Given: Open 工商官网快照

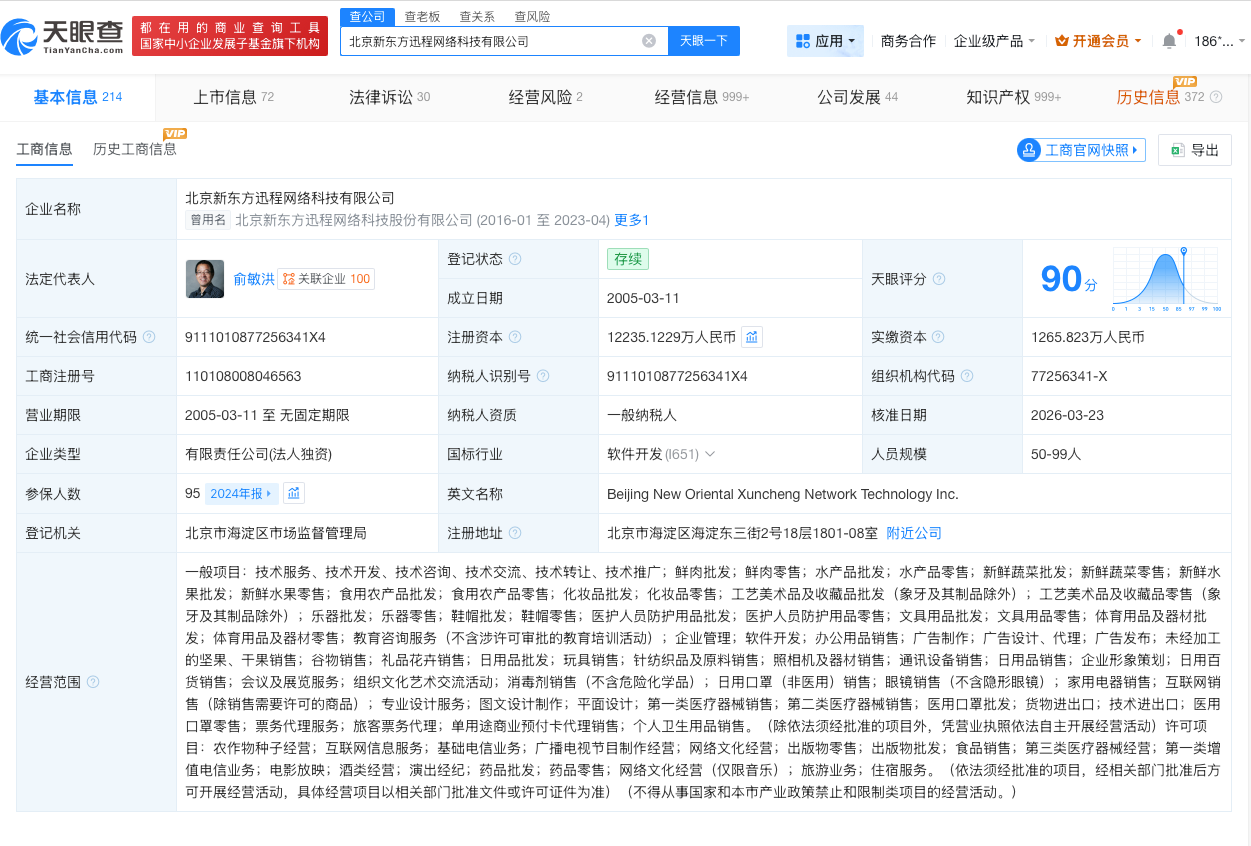Looking at the screenshot, I should [x=1081, y=150].
